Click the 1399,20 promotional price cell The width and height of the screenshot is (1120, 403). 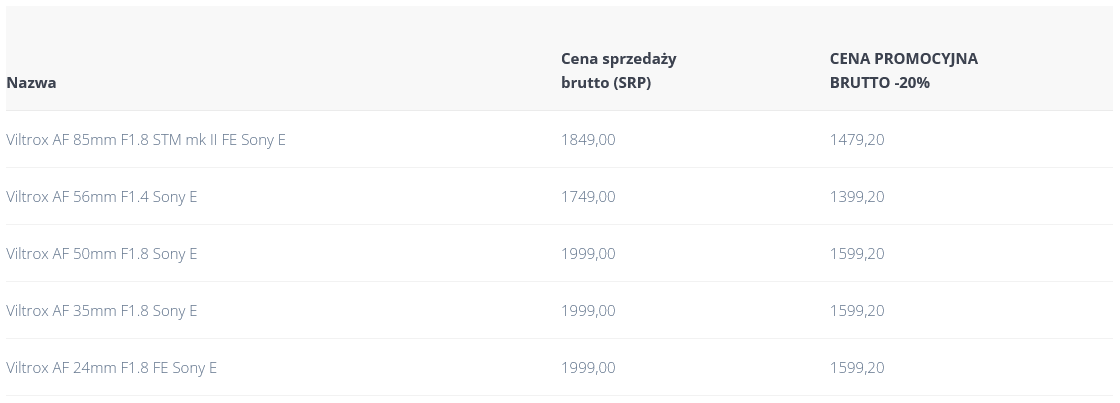(x=857, y=196)
